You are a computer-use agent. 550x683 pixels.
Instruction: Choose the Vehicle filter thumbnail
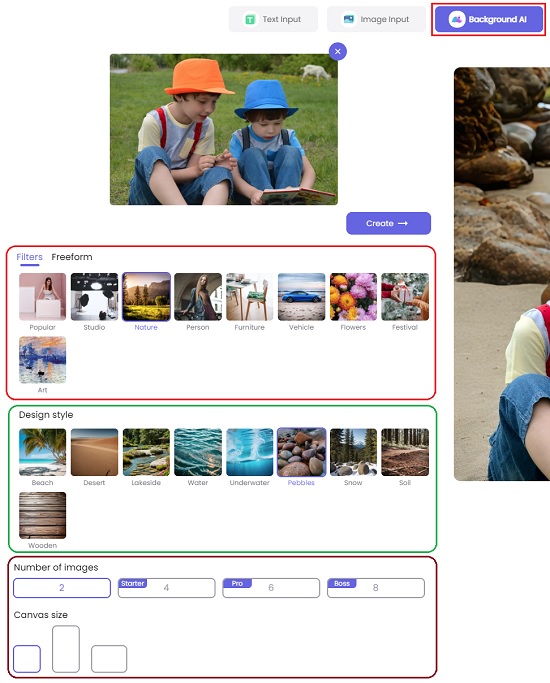pyautogui.click(x=301, y=297)
